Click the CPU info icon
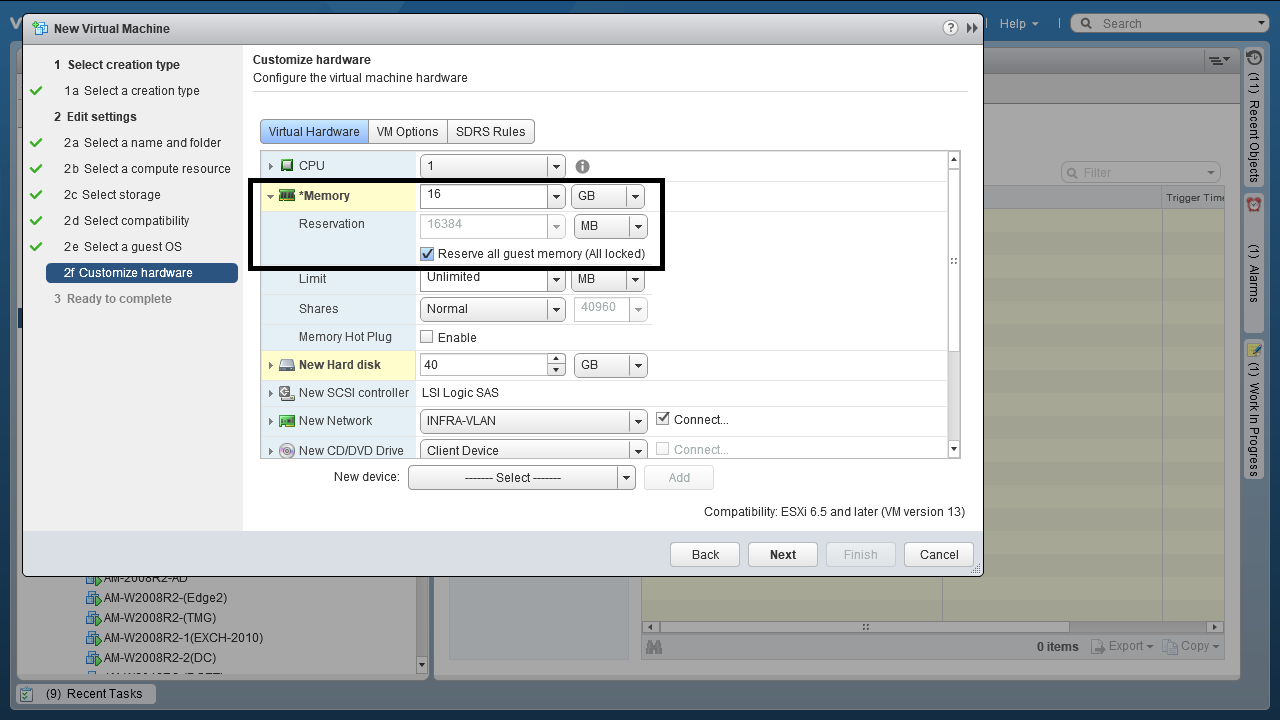This screenshot has height=720, width=1280. [x=582, y=167]
